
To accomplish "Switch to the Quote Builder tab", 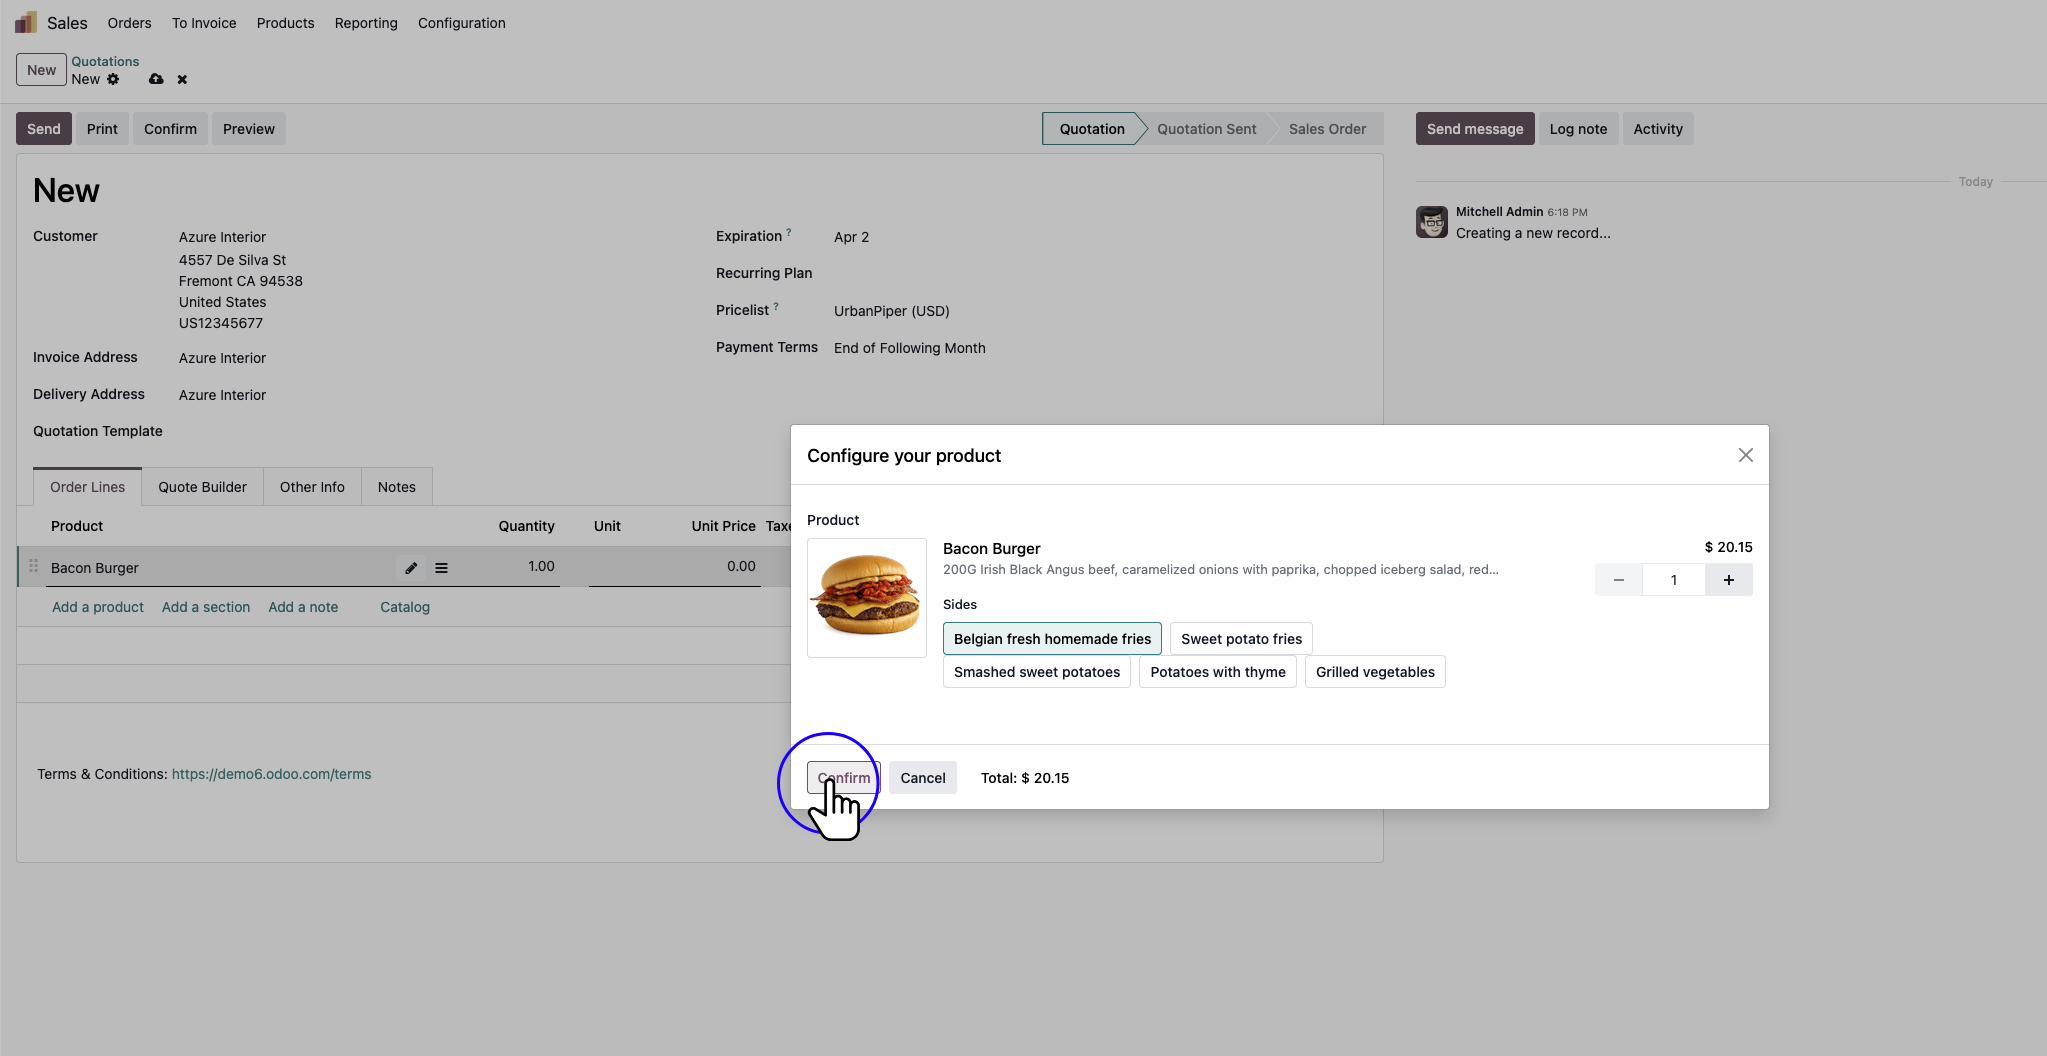I will coord(202,487).
